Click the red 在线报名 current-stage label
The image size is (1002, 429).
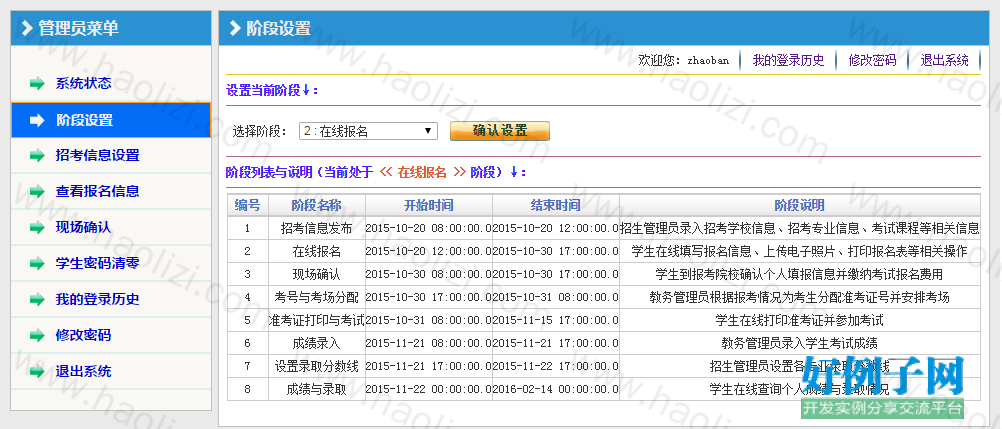422,173
